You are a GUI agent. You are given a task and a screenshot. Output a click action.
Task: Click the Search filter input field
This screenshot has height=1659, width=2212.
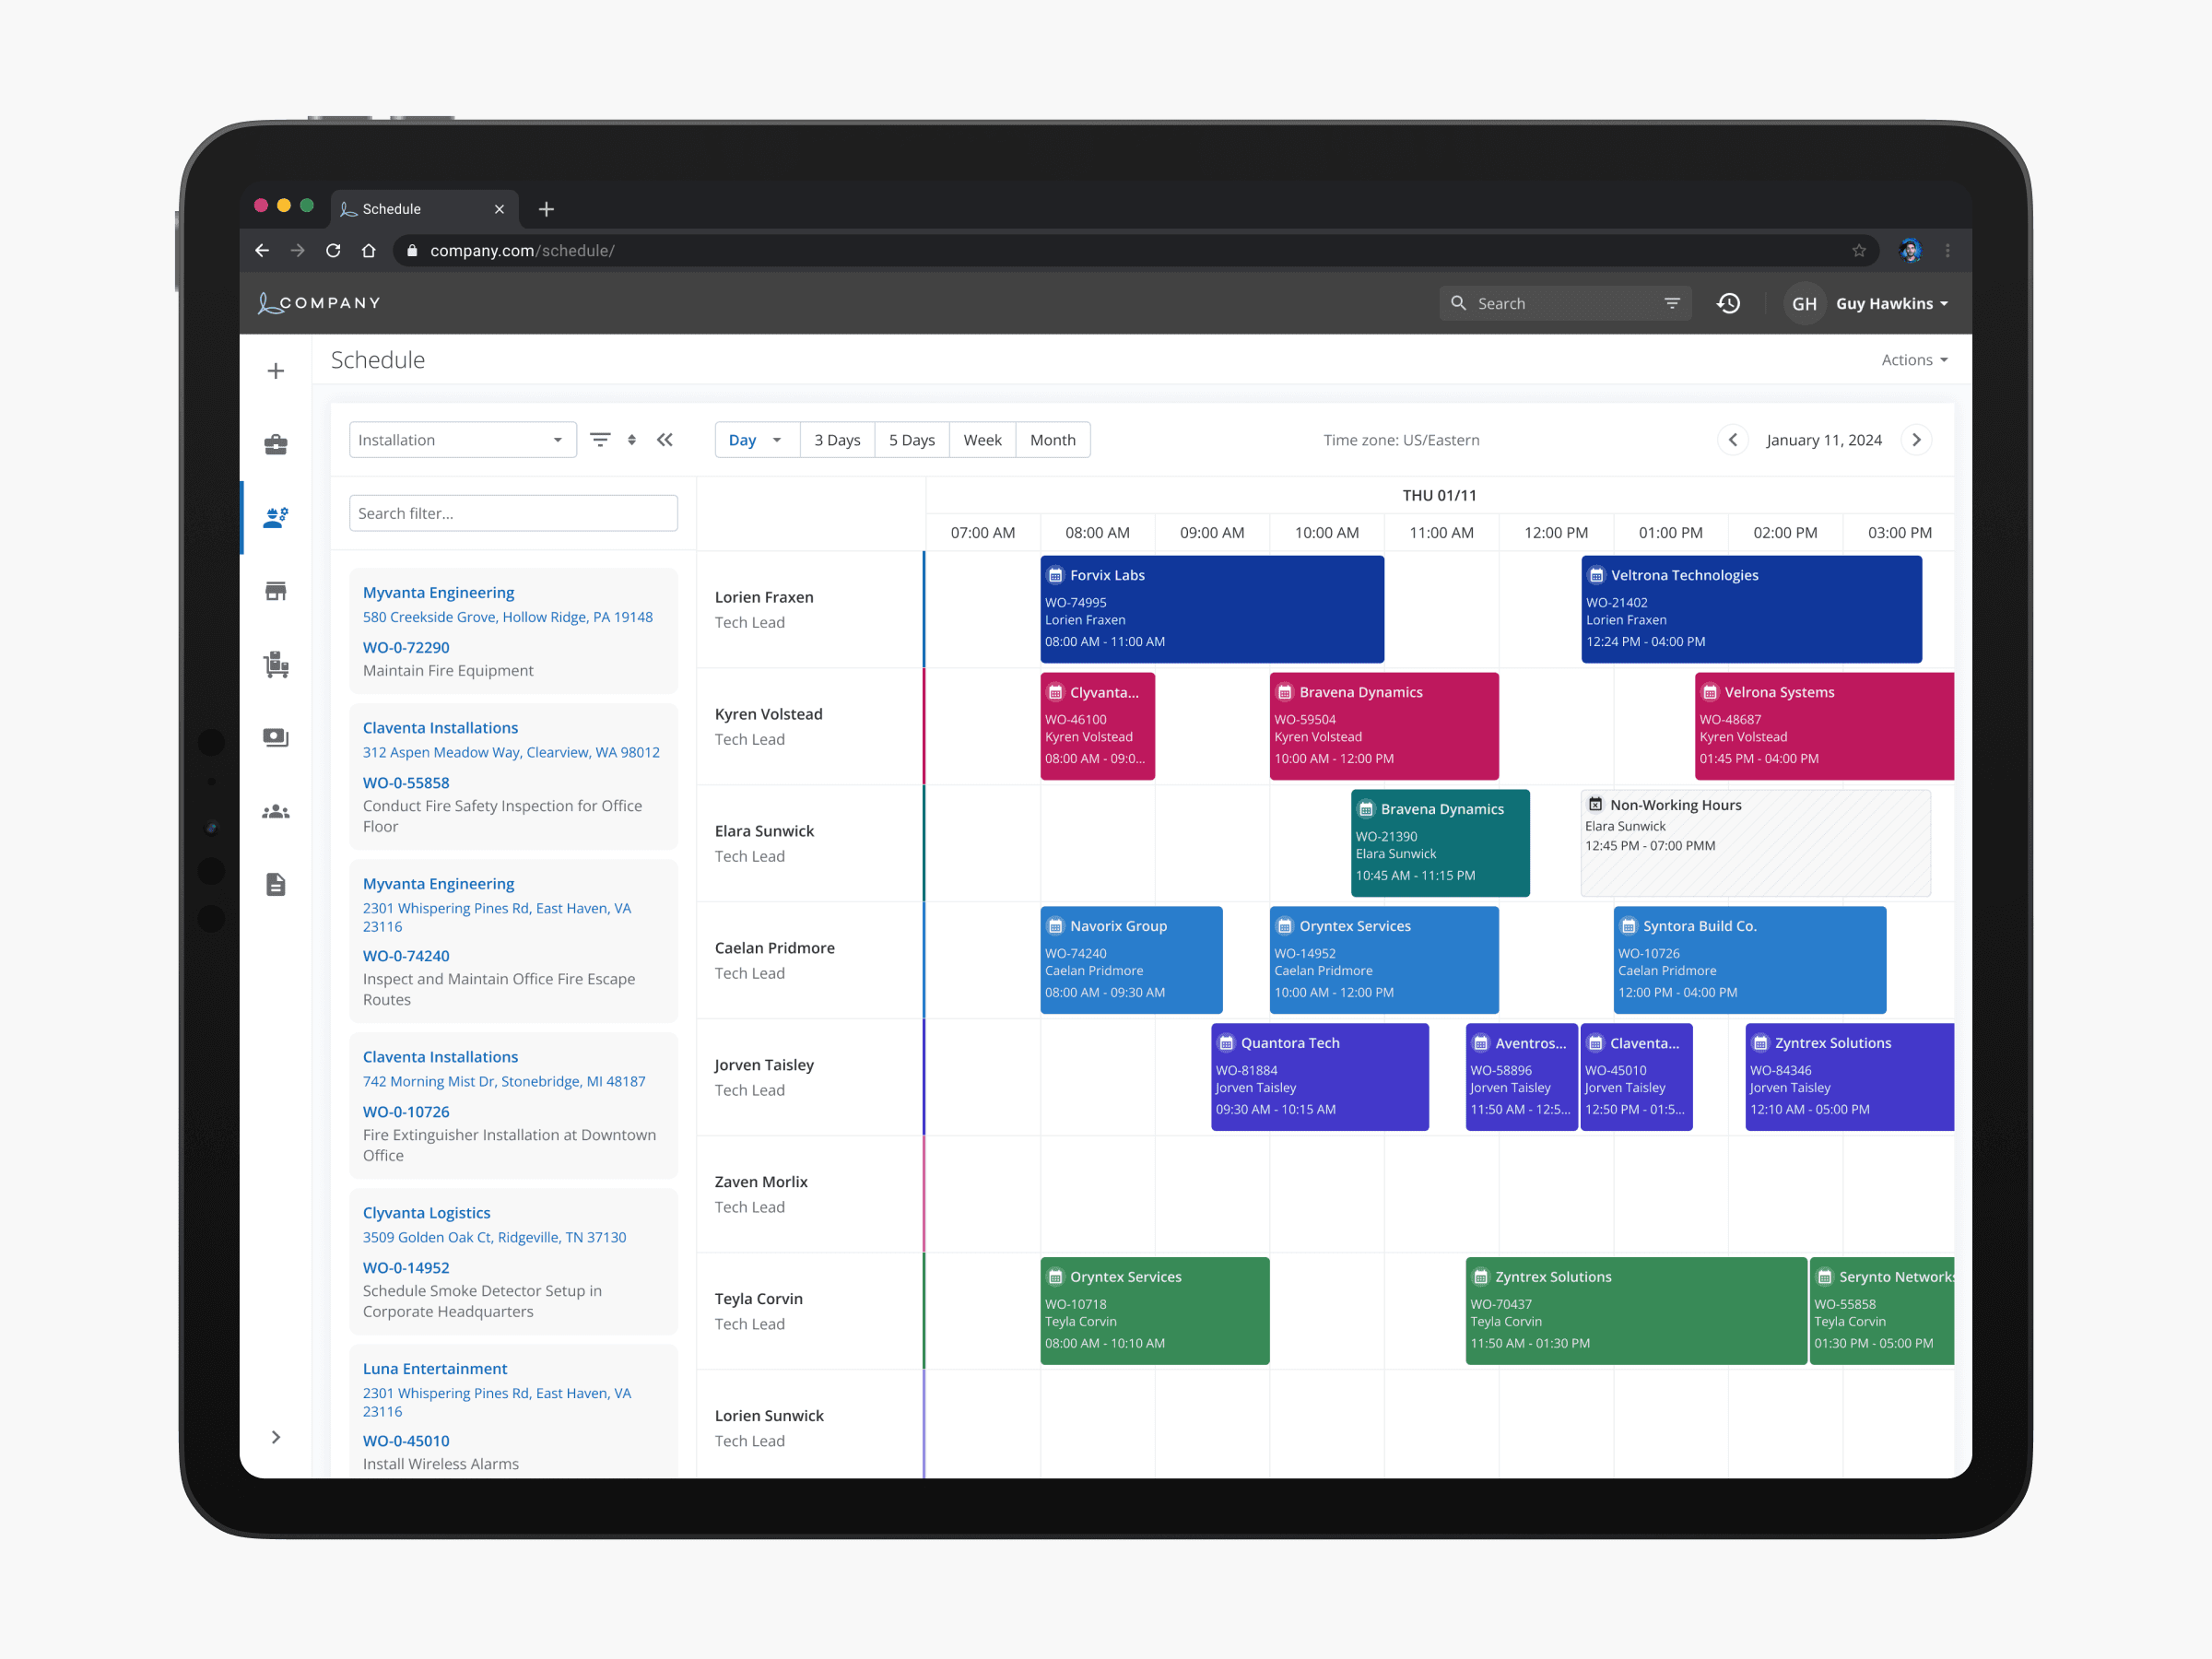tap(513, 513)
